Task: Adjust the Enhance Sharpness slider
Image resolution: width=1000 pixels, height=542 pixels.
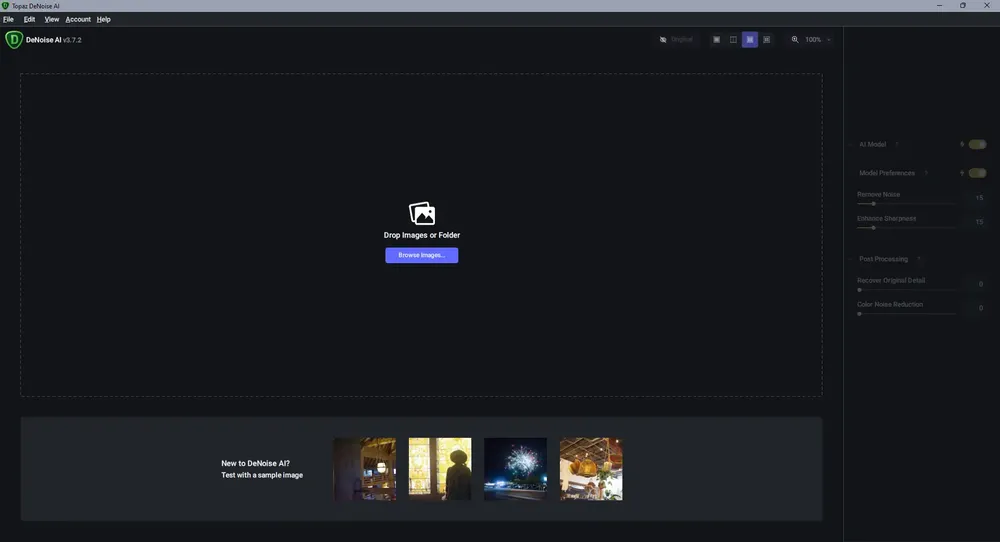Action: [x=906, y=228]
